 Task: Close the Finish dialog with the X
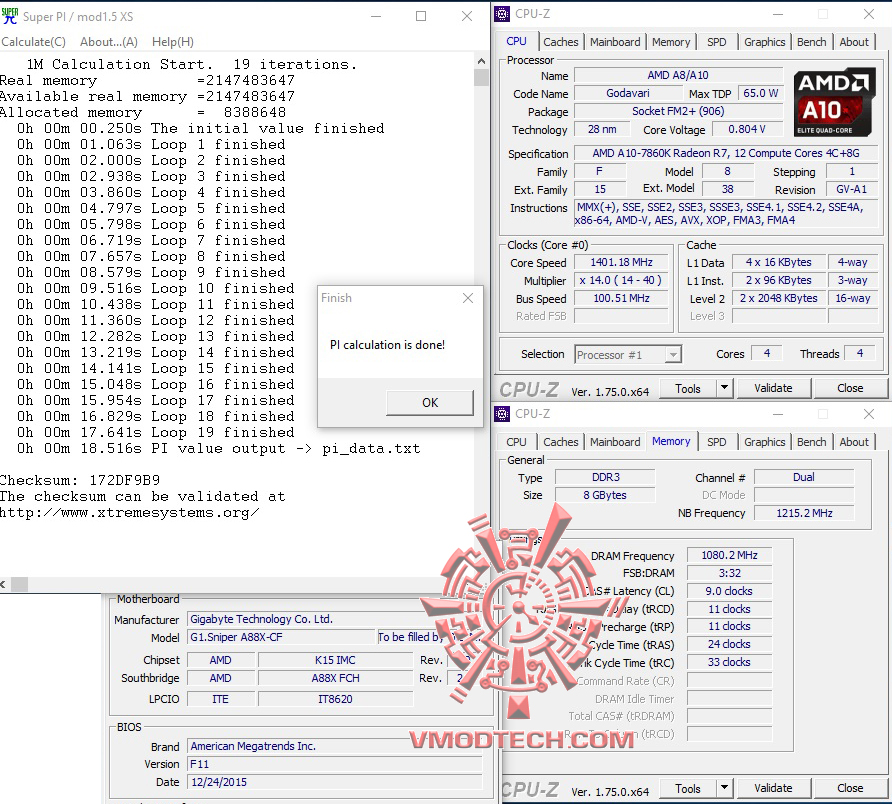click(x=468, y=298)
